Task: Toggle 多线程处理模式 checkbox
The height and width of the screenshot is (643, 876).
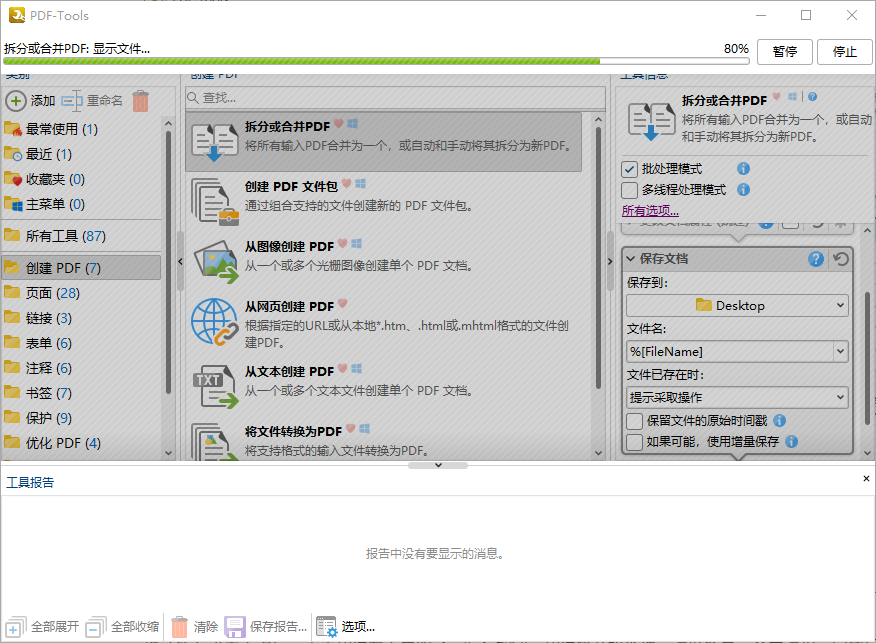Action: (x=629, y=190)
